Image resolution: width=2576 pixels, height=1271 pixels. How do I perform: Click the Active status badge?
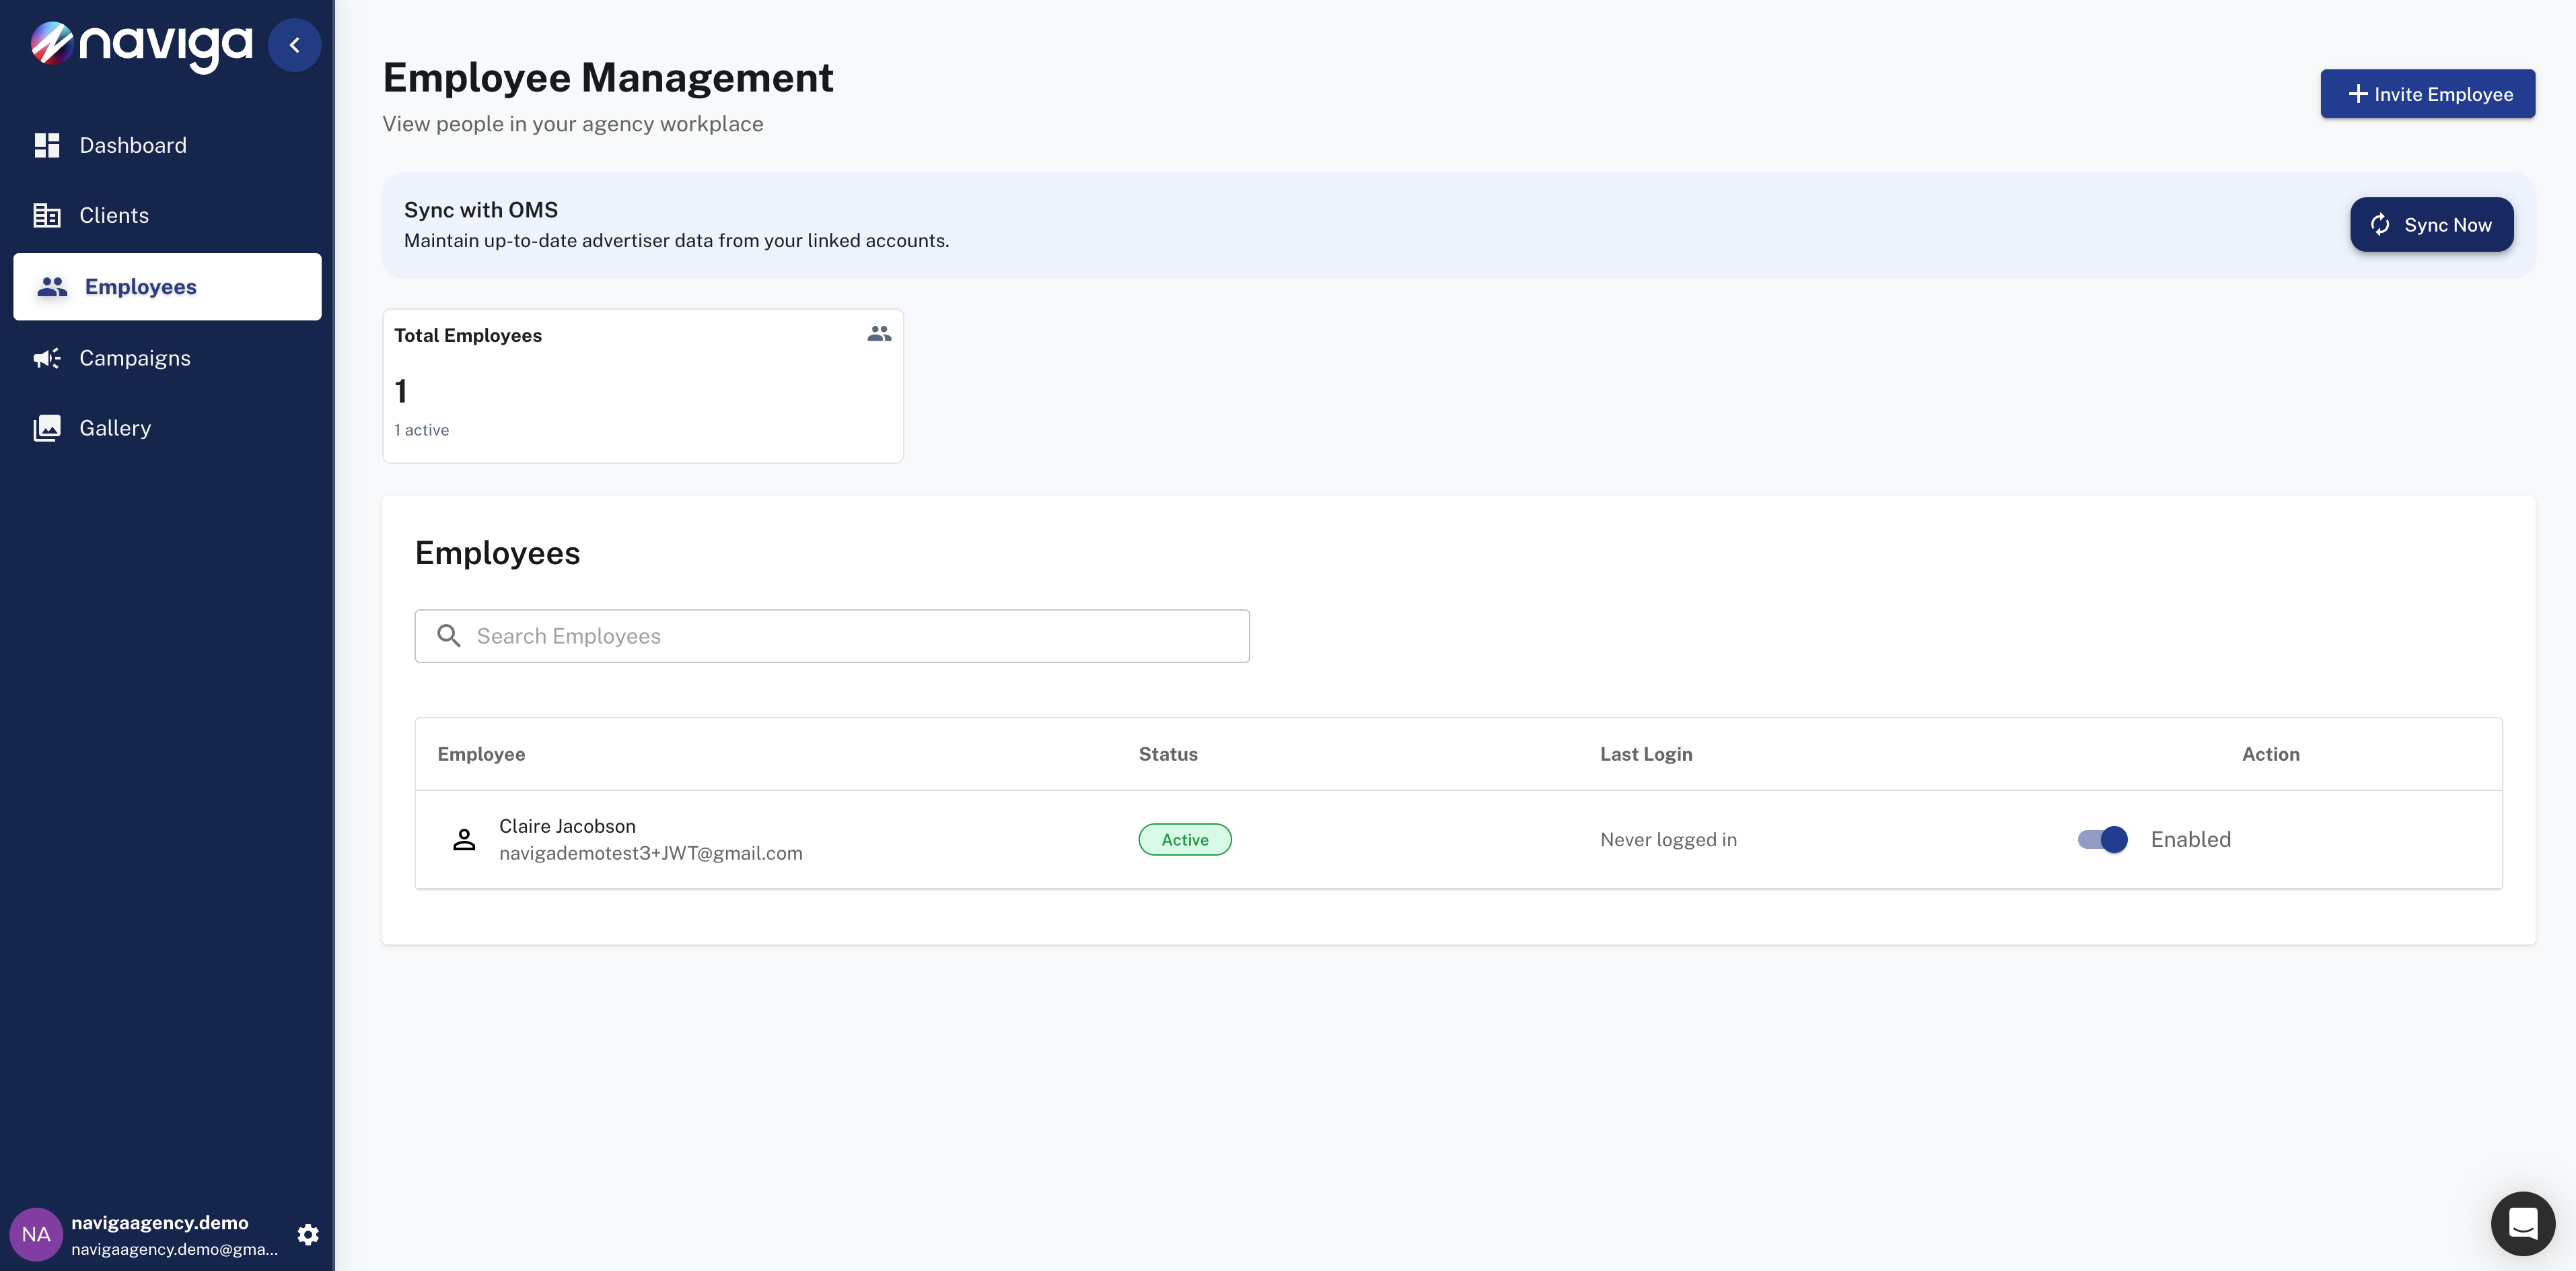click(1184, 840)
